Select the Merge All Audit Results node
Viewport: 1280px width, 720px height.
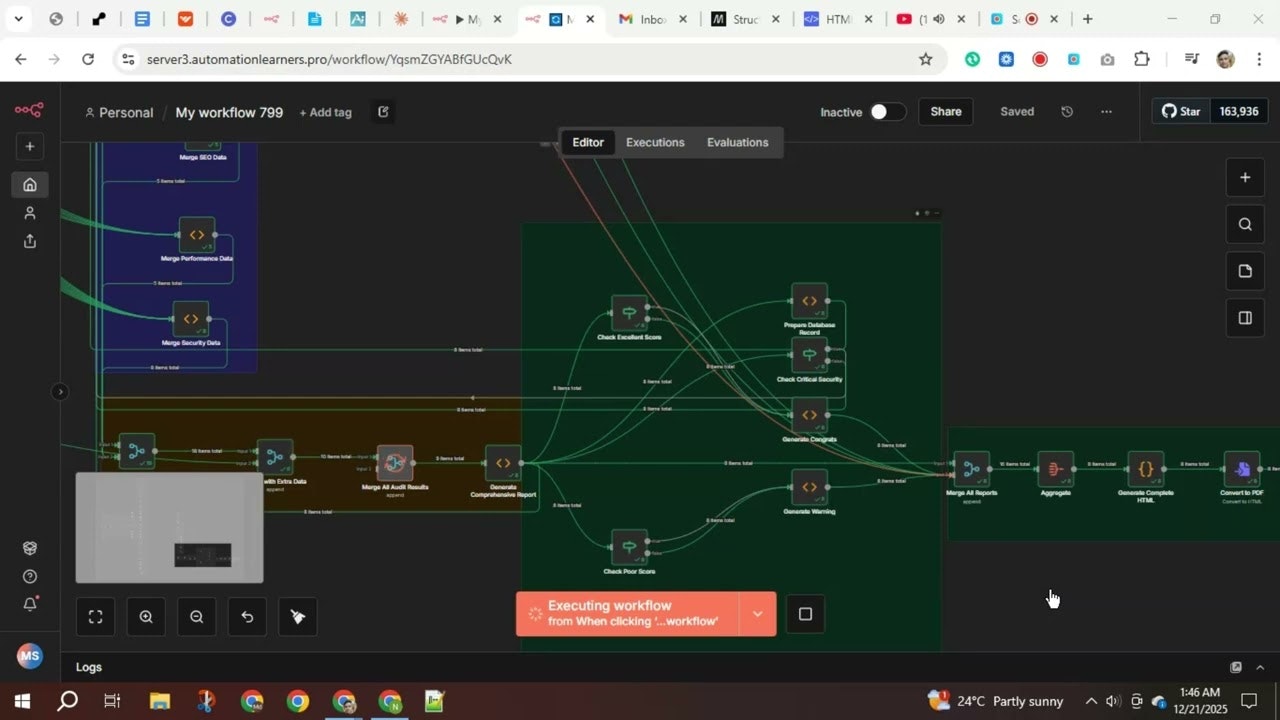395,463
